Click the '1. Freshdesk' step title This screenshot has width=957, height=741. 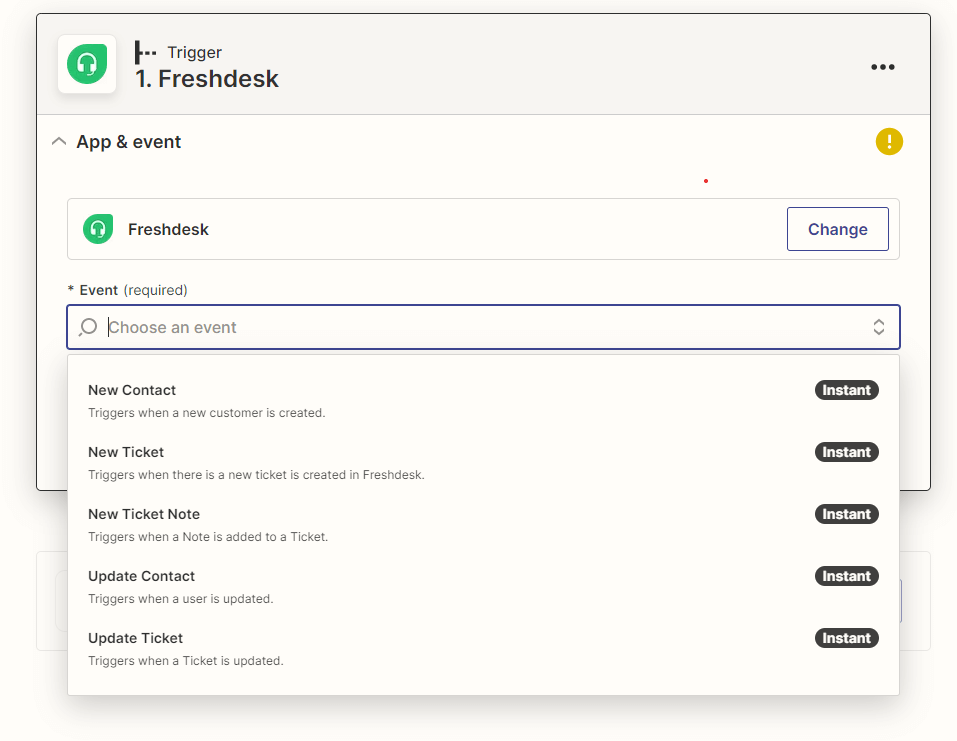(x=207, y=79)
